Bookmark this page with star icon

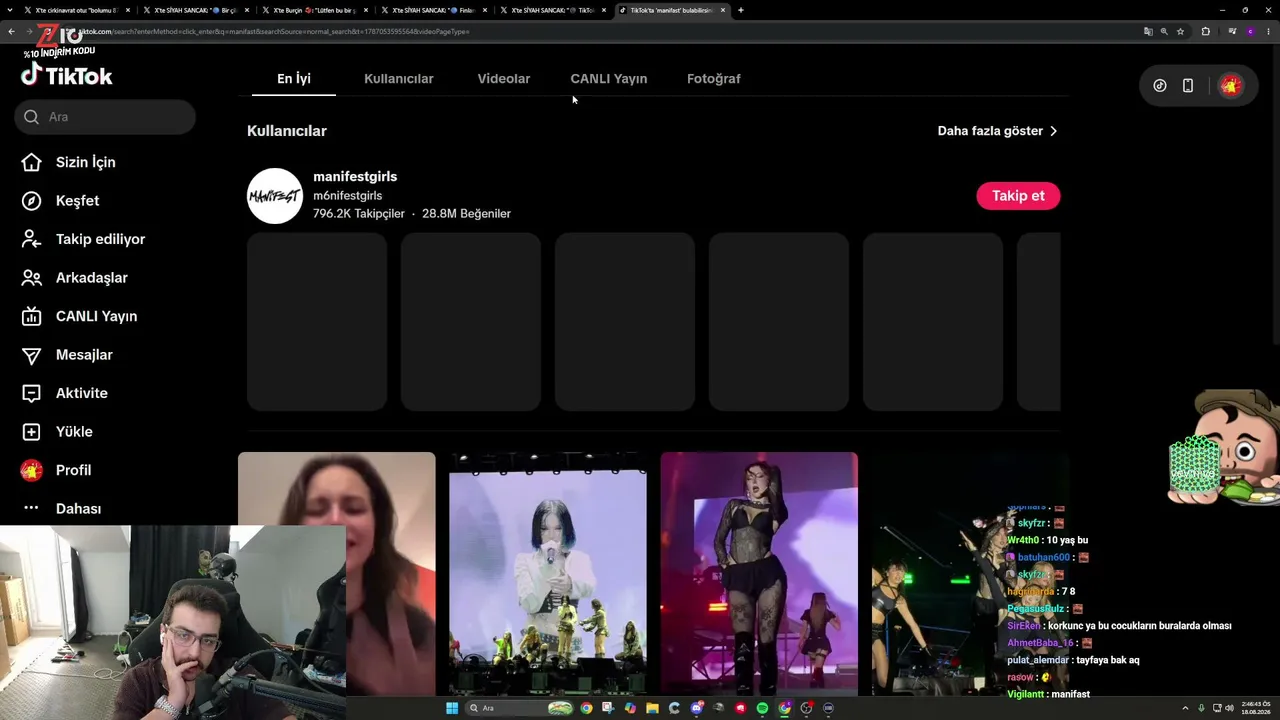(x=1181, y=32)
